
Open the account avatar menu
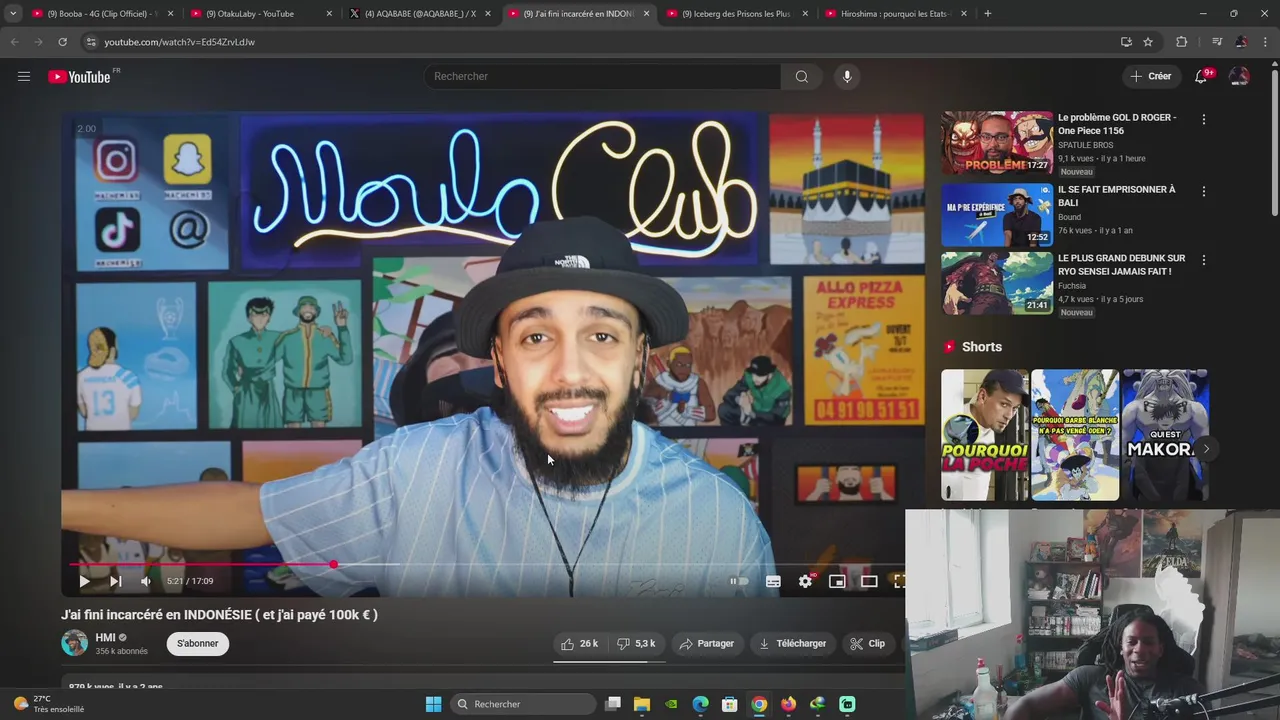pyautogui.click(x=1239, y=76)
